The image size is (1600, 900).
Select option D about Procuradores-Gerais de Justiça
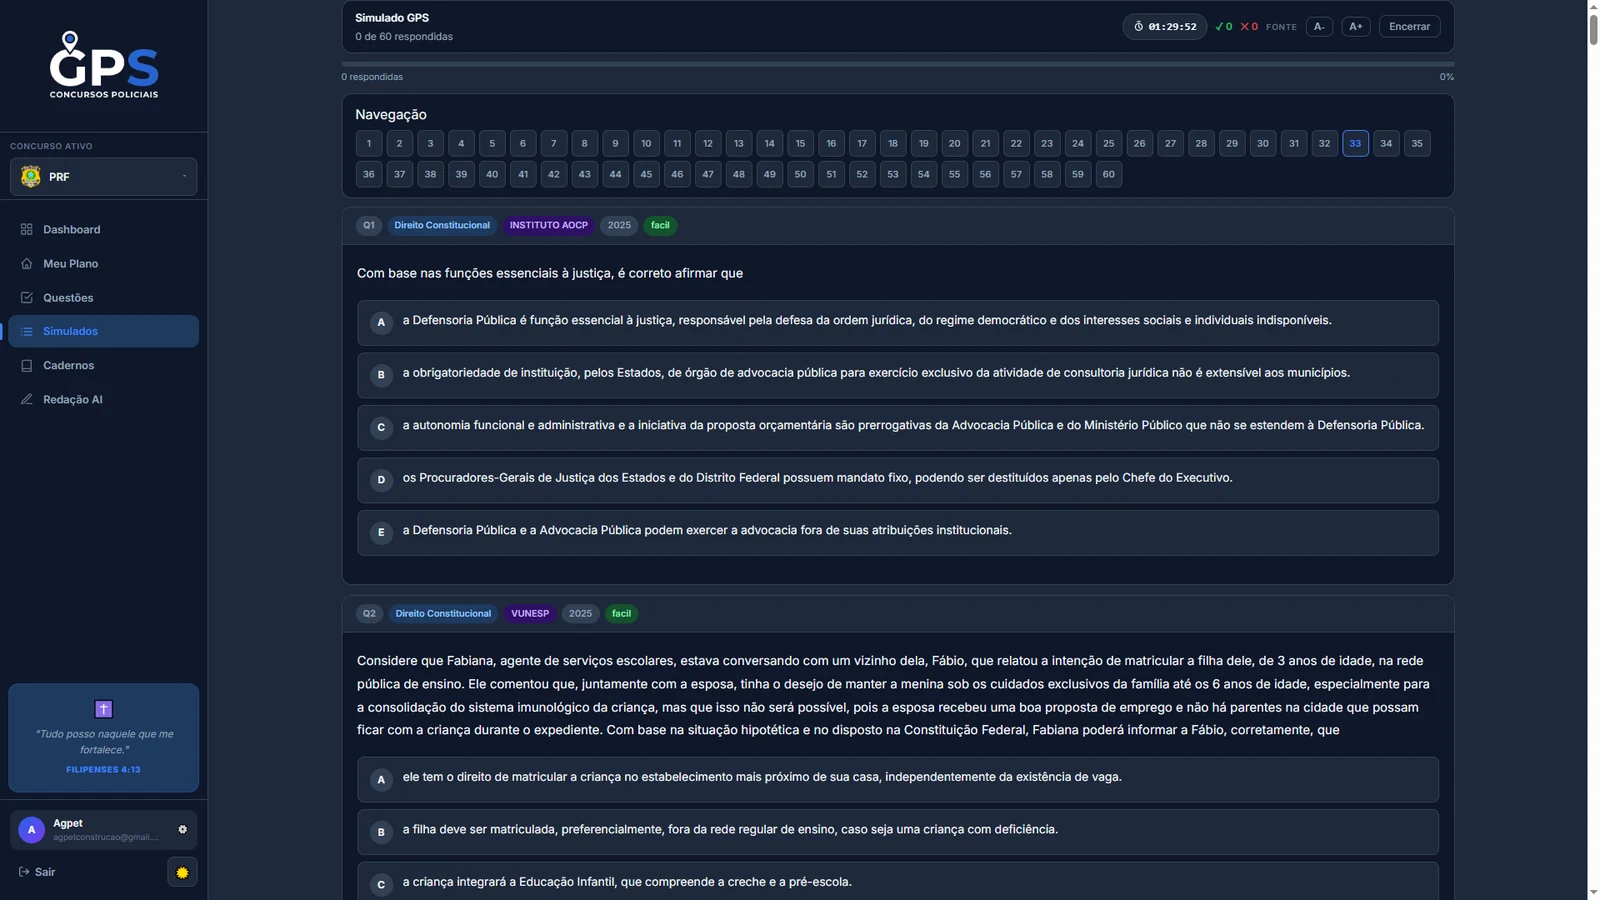pos(898,480)
